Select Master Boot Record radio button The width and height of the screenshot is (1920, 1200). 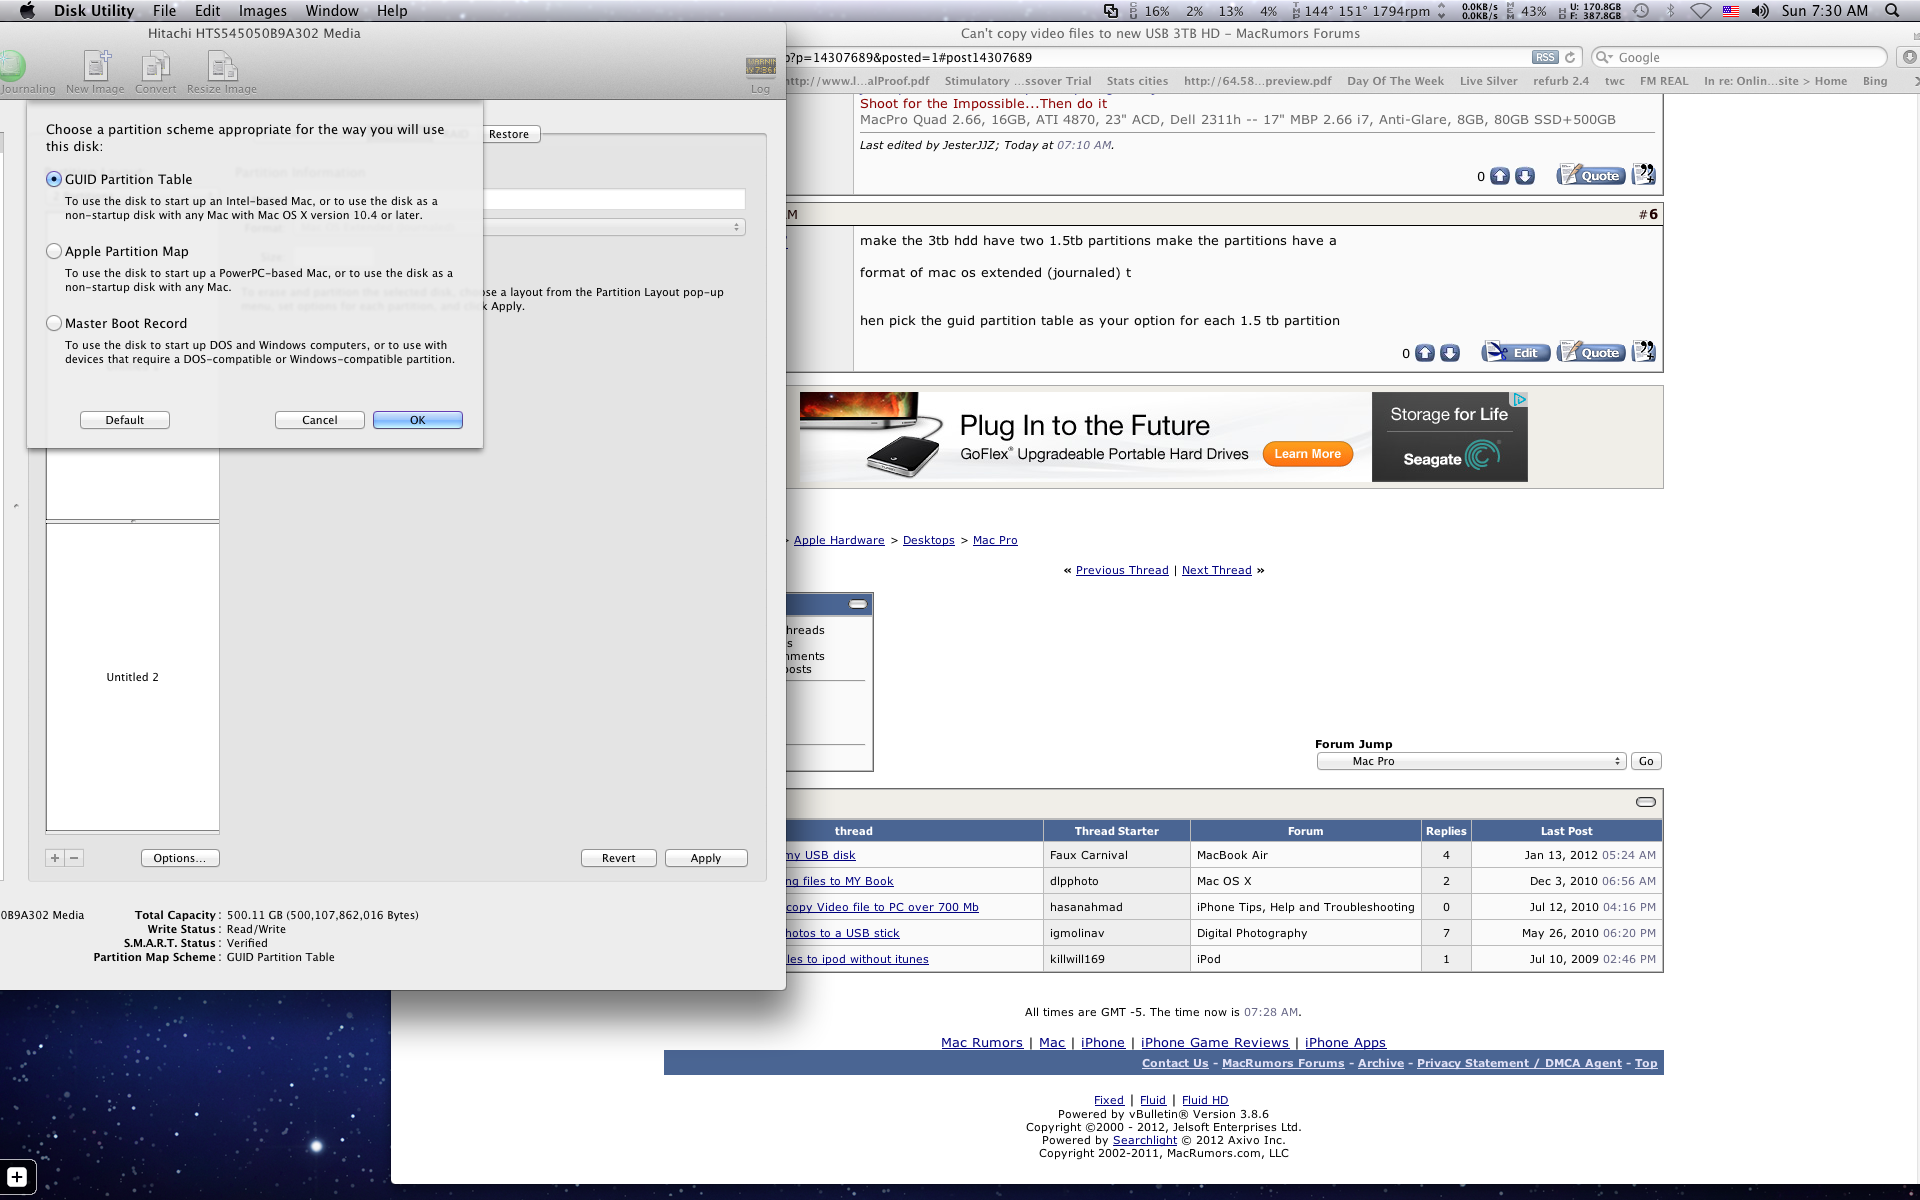(x=54, y=323)
